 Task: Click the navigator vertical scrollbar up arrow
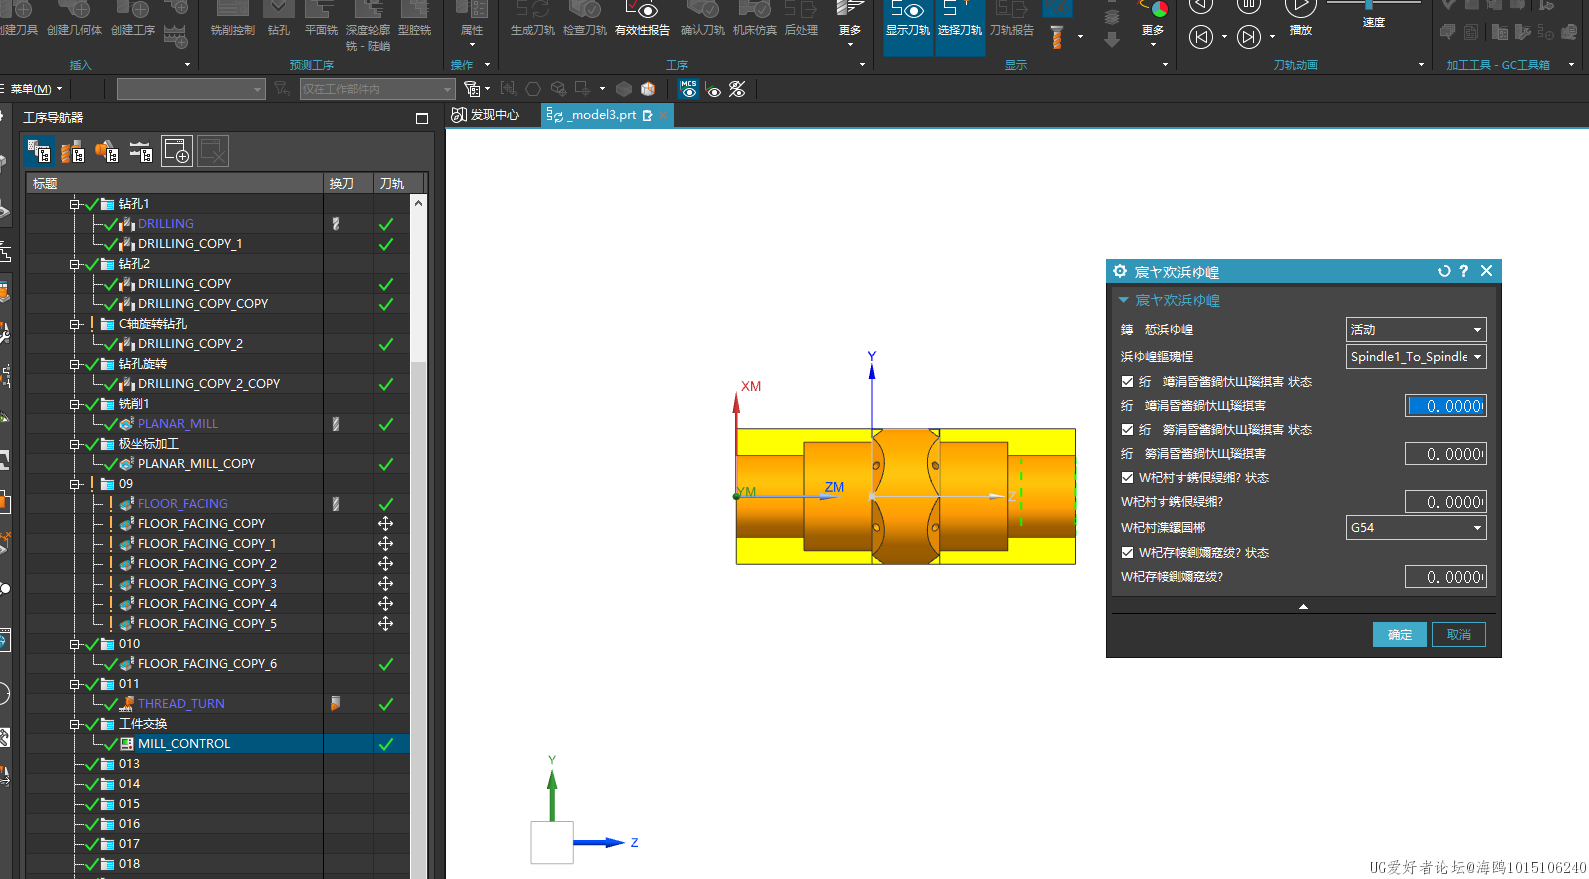point(418,203)
